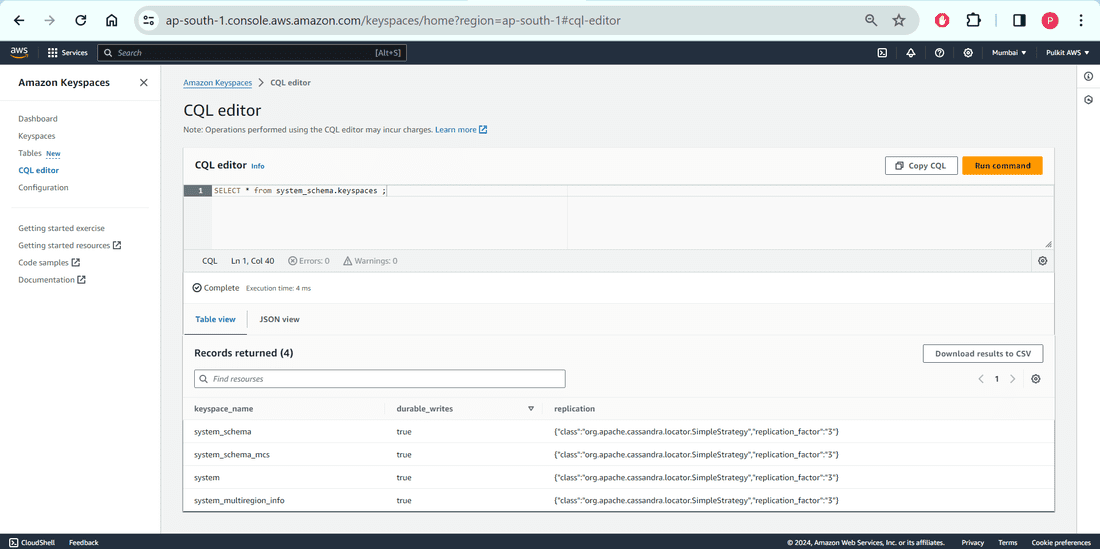This screenshot has height=549, width=1100.
Task: Open the Services grid menu
Action: [x=67, y=53]
